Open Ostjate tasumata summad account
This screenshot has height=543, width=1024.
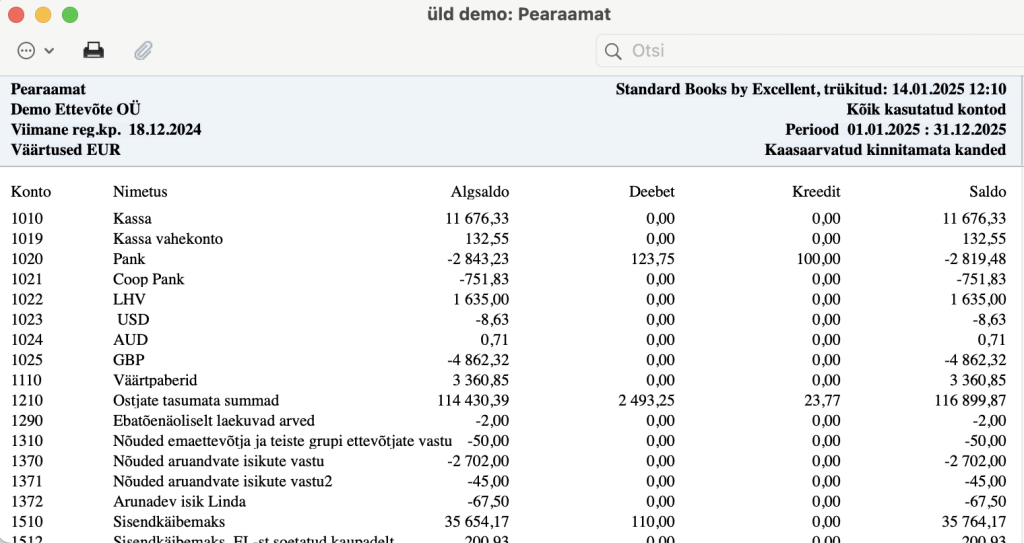[x=508, y=401]
